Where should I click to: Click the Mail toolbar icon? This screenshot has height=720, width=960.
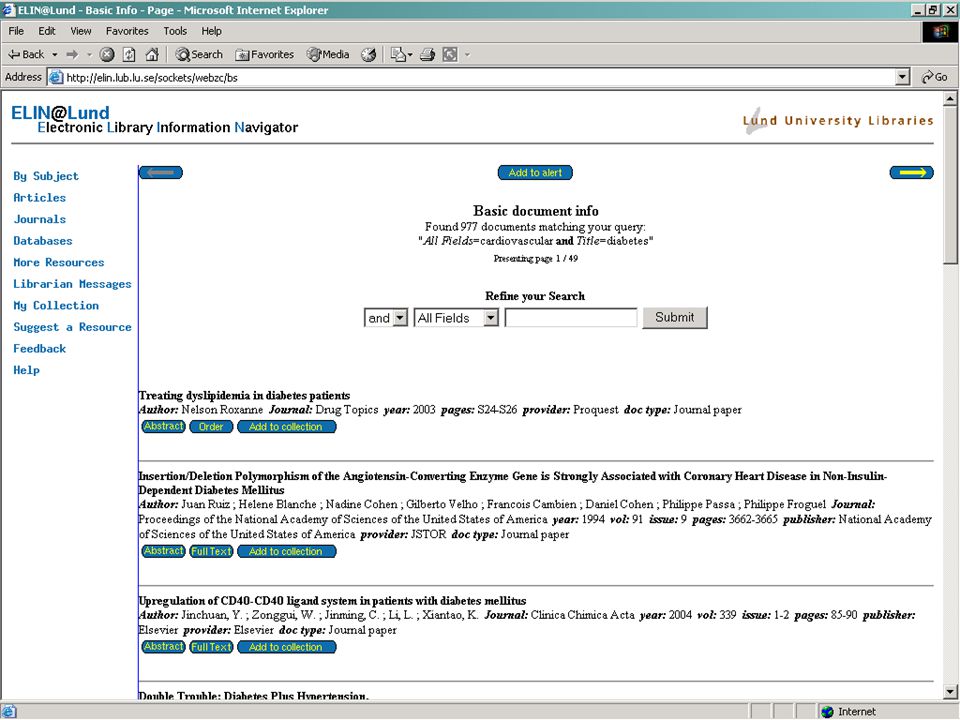[398, 54]
